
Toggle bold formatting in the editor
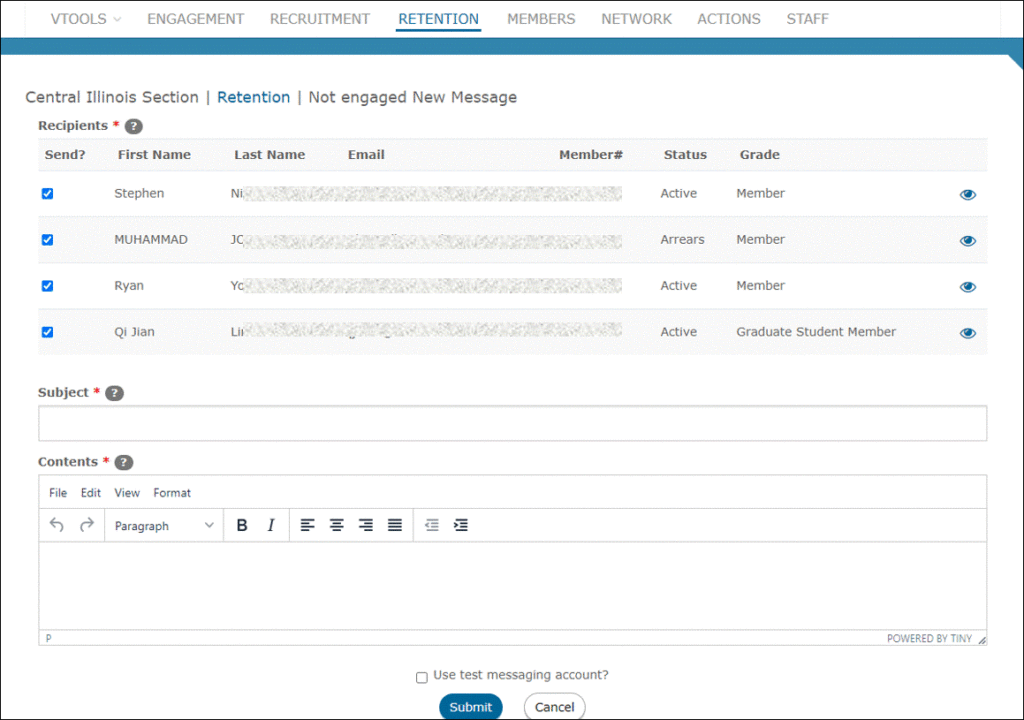click(x=242, y=525)
